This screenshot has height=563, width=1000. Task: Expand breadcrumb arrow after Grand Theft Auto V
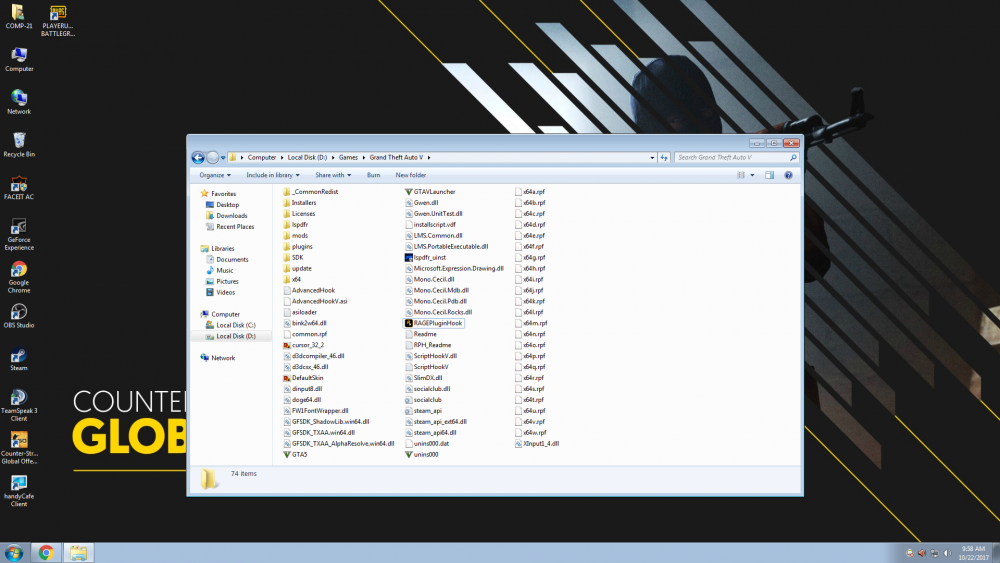coord(429,157)
